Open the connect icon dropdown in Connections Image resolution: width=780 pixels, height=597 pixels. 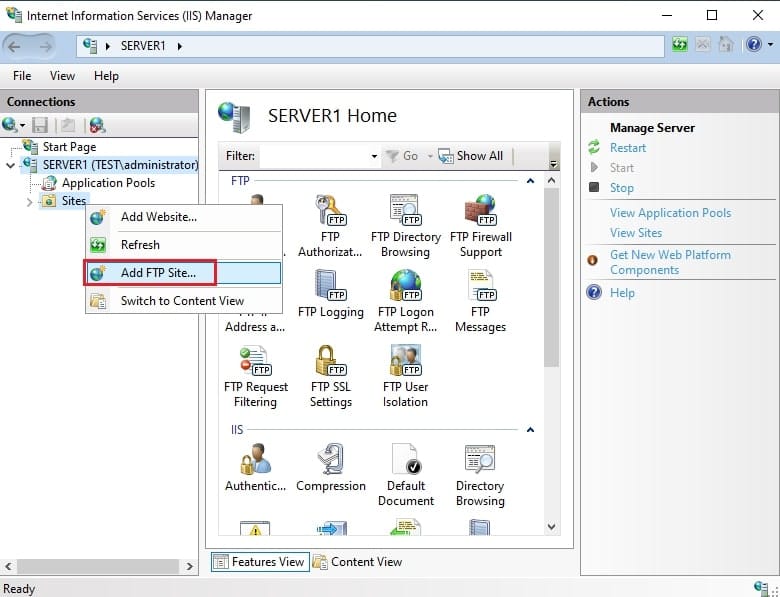pyautogui.click(x=22, y=125)
